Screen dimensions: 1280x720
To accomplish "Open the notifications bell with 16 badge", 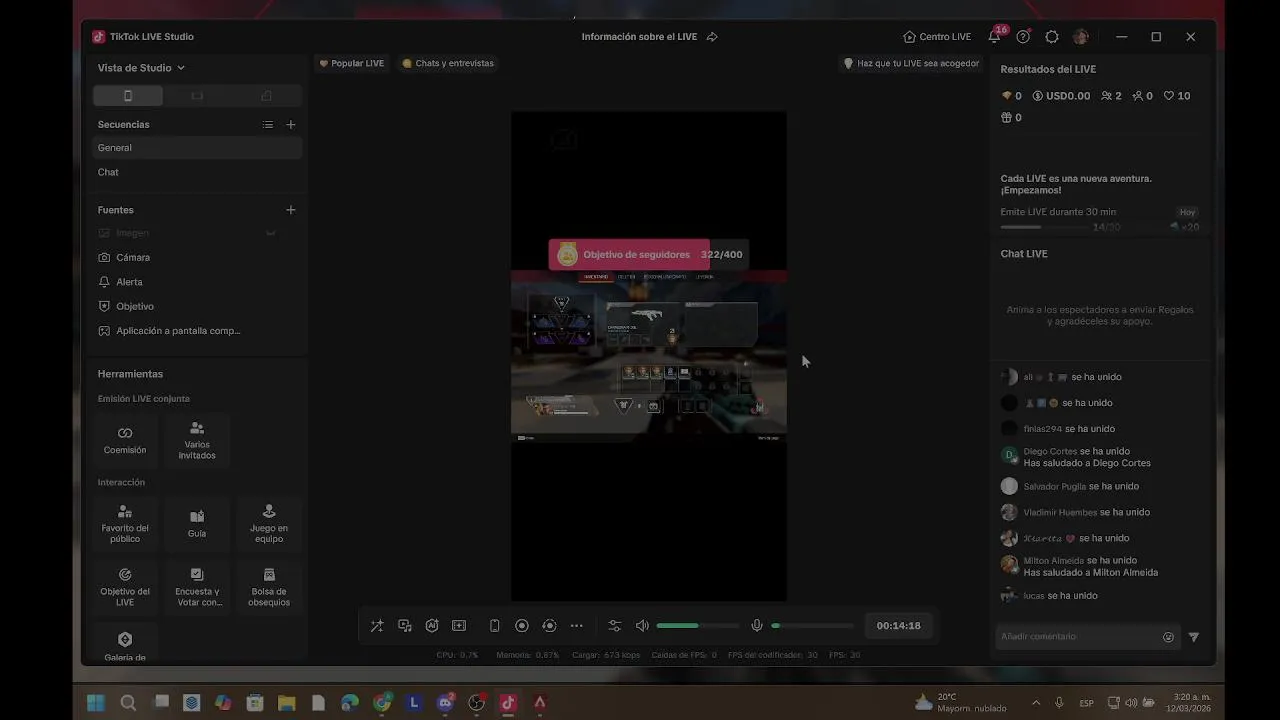I will click(994, 36).
